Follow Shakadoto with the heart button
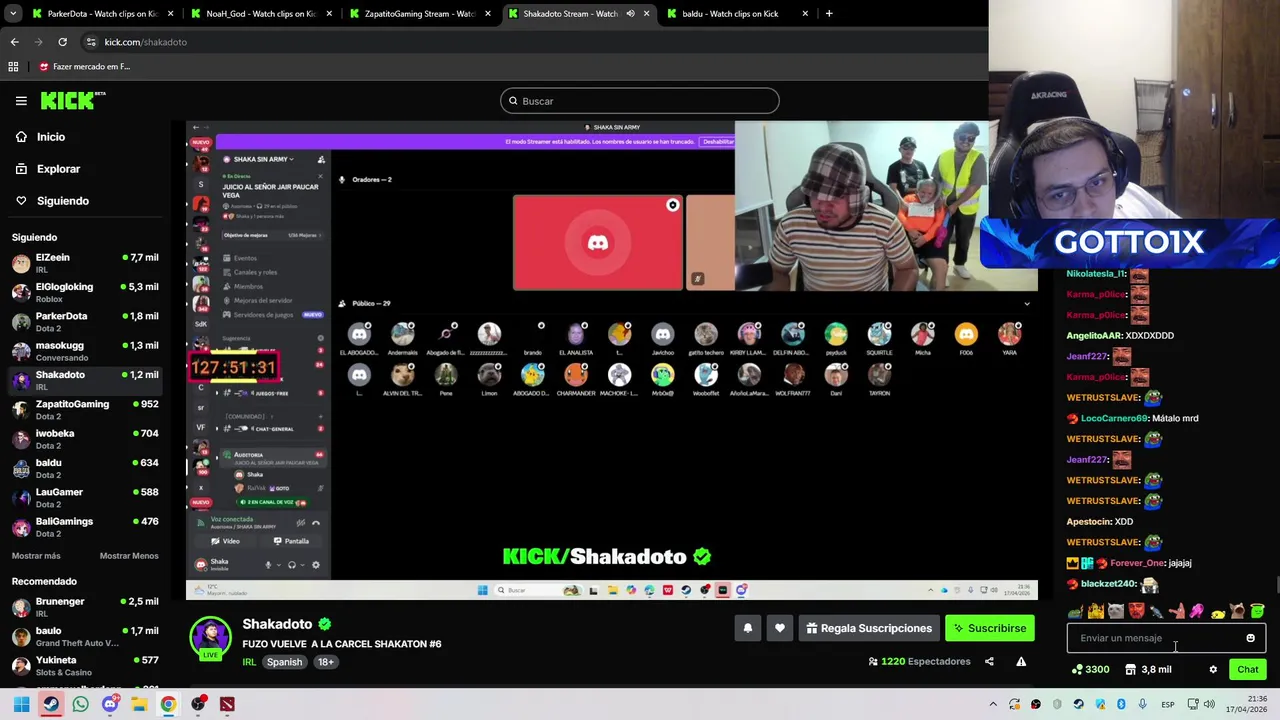Viewport: 1280px width, 720px height. coord(780,628)
